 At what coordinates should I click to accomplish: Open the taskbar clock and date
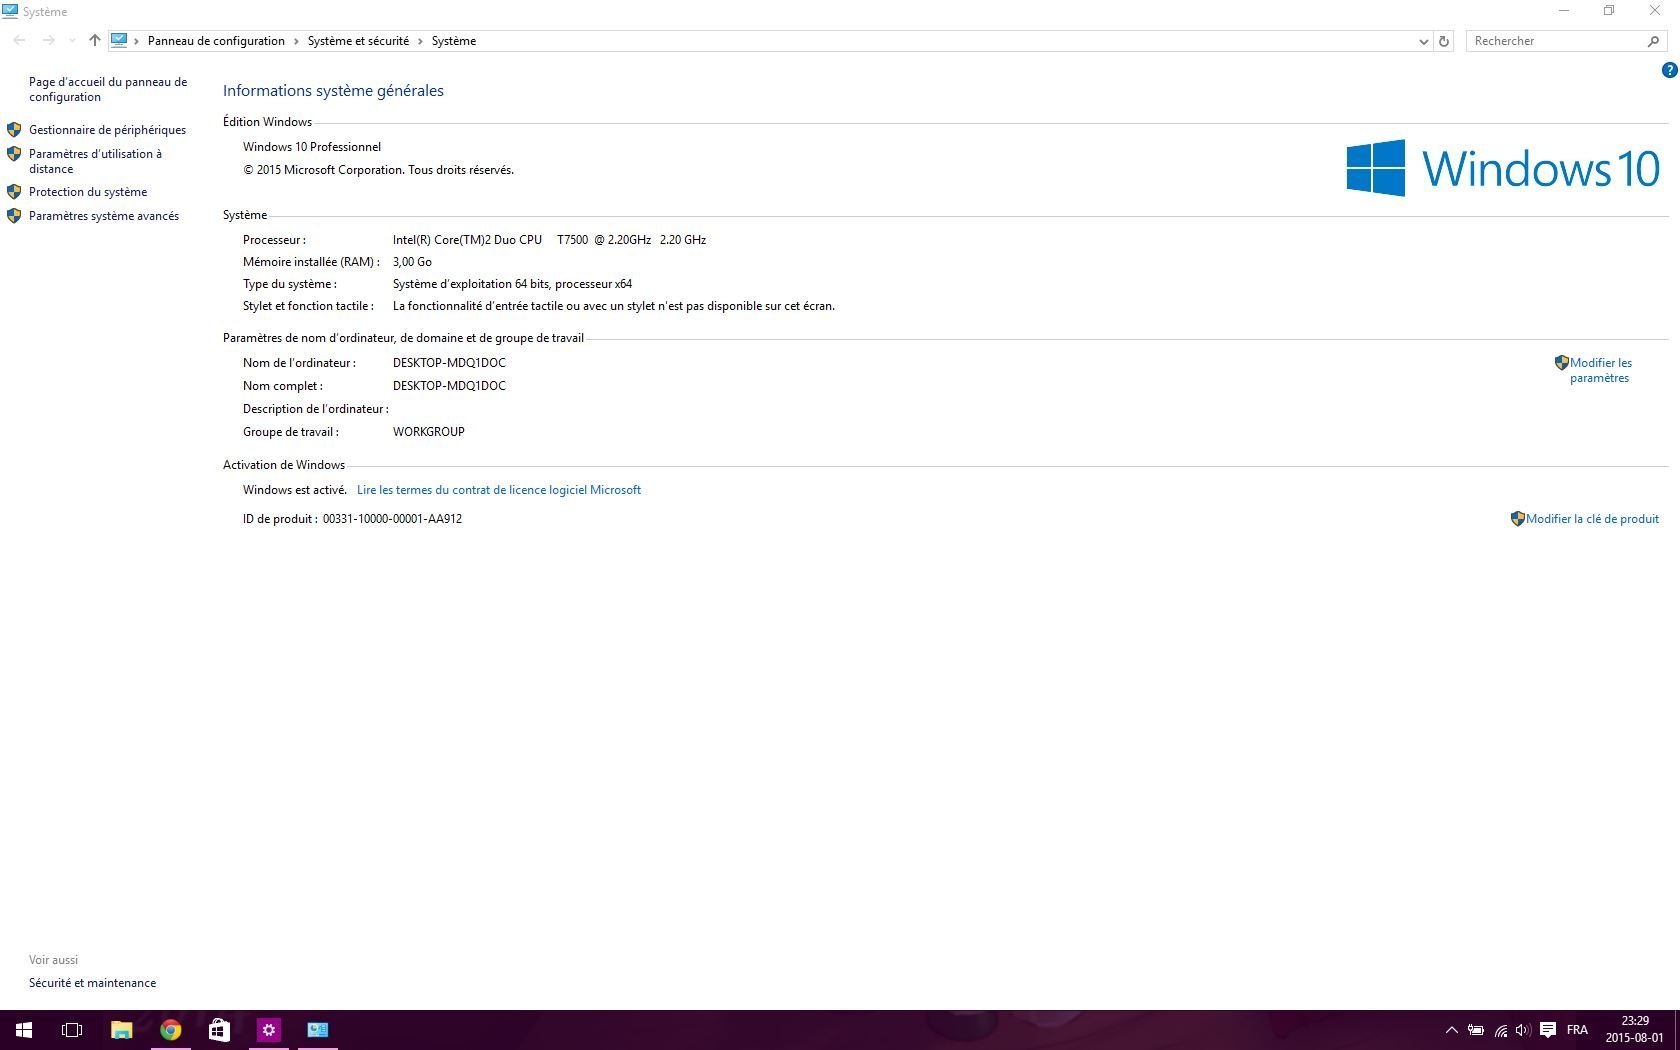coord(1635,1030)
